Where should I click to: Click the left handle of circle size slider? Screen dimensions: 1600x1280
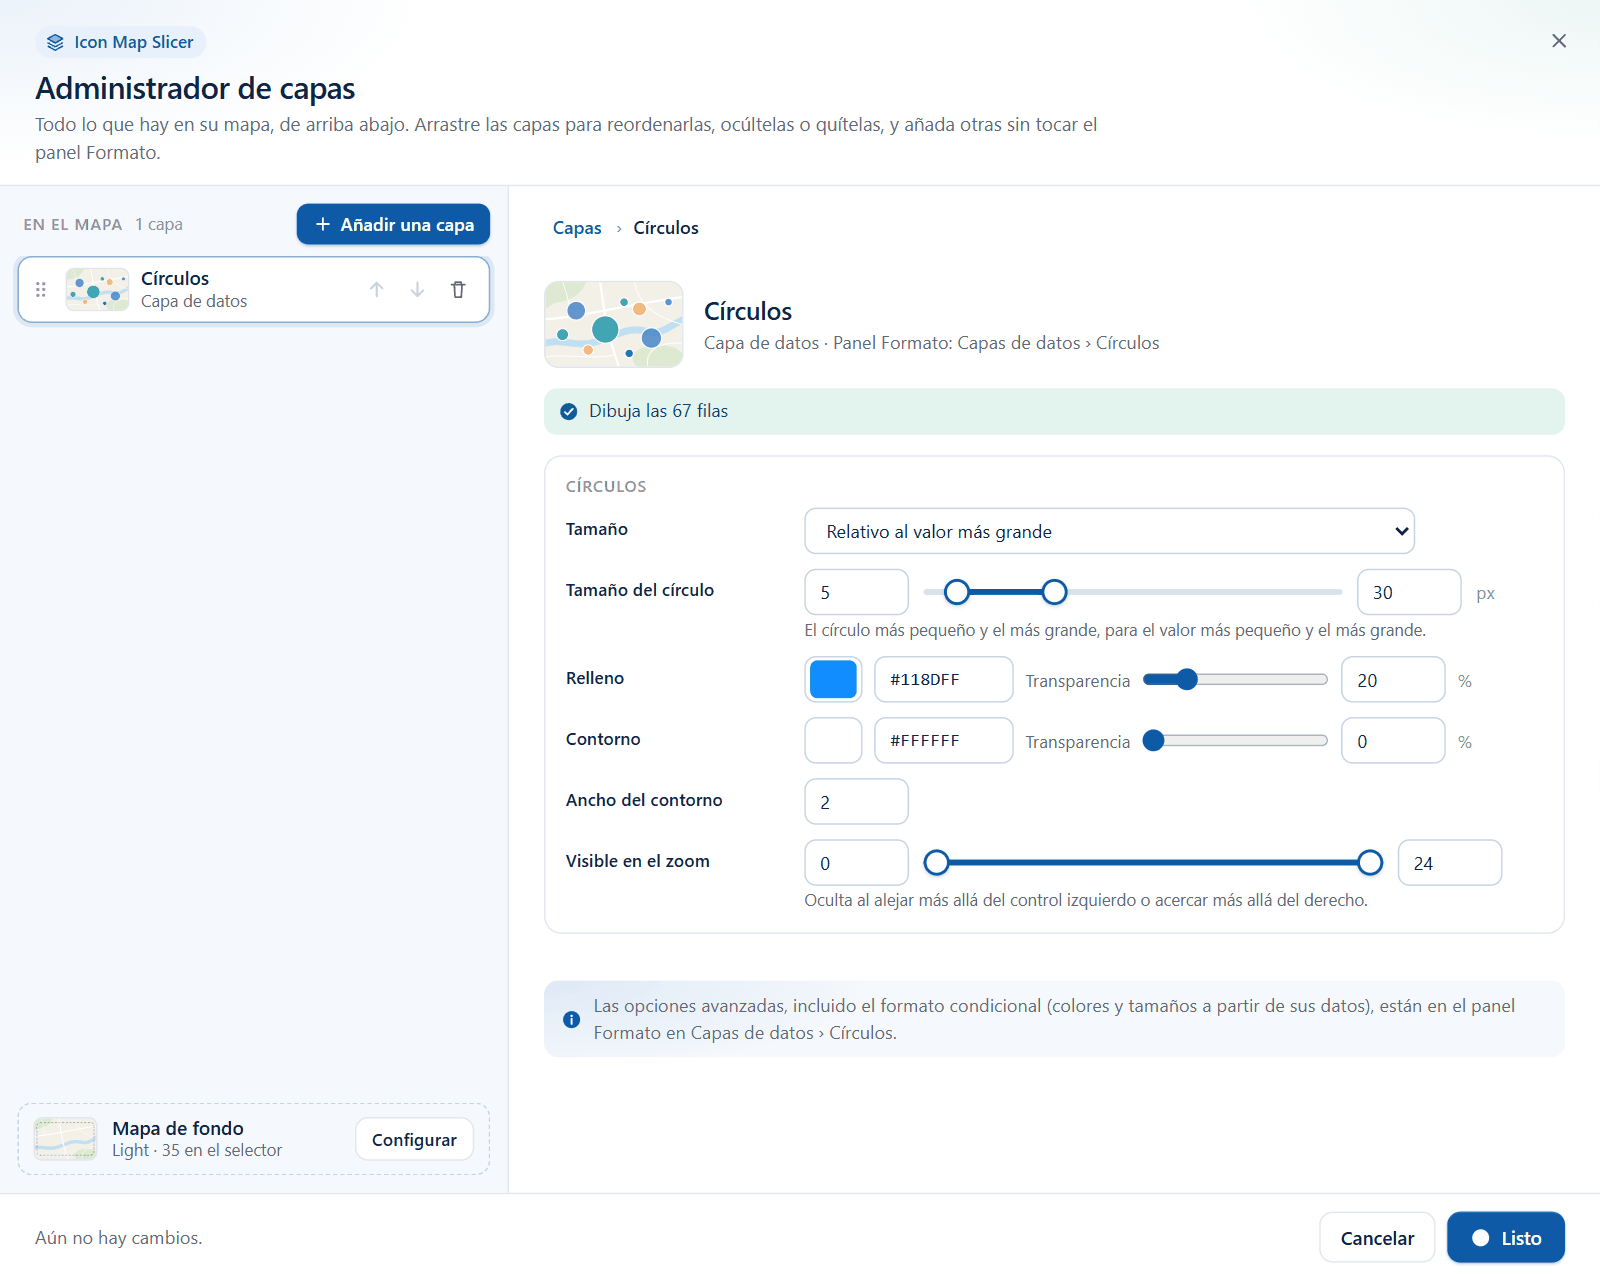957,592
